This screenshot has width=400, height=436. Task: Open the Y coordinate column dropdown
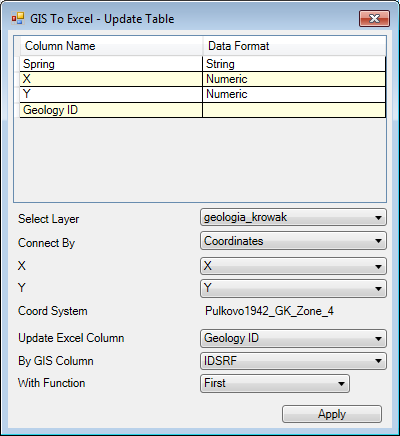click(x=293, y=288)
